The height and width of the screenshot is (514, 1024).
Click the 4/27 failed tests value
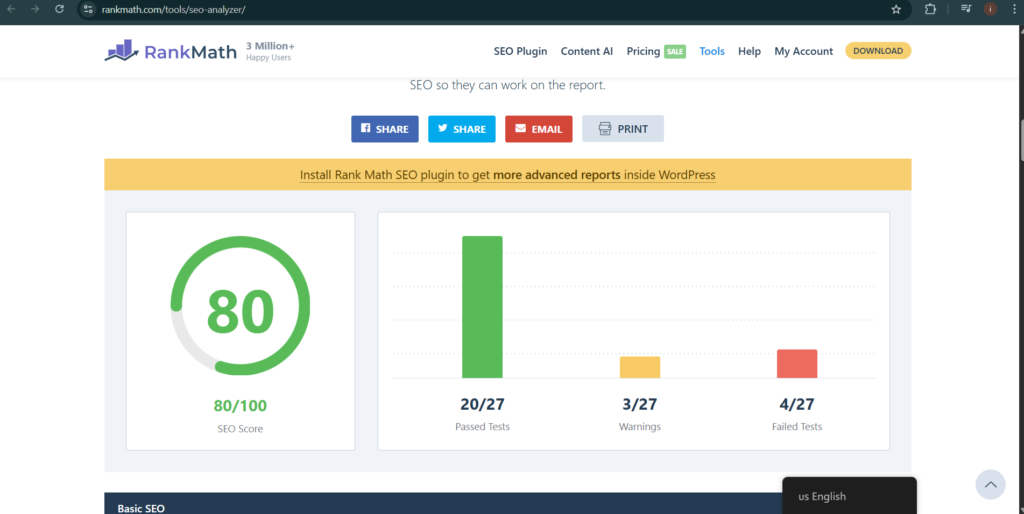tap(797, 404)
